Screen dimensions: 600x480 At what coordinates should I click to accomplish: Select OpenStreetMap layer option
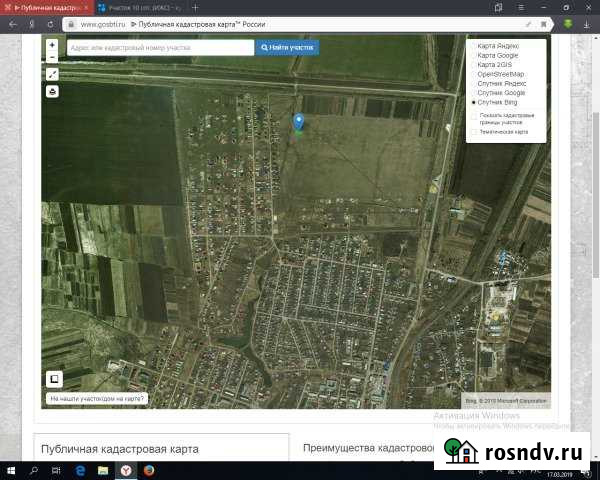coord(474,74)
